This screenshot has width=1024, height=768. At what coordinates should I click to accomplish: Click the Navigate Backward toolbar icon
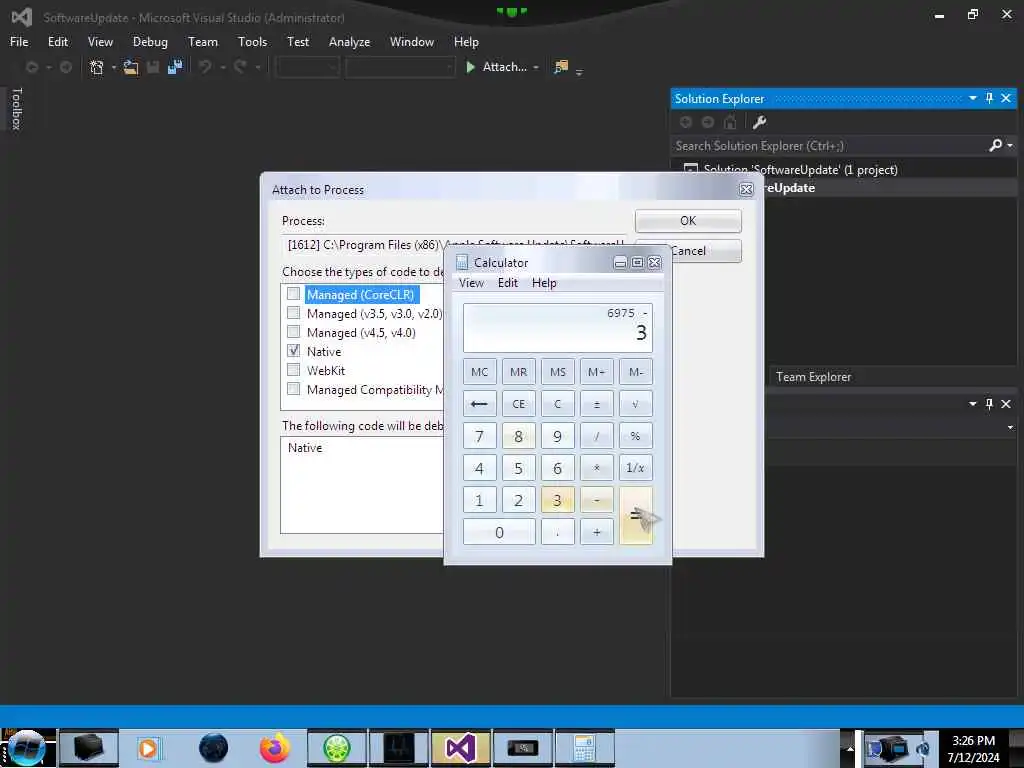(32, 67)
